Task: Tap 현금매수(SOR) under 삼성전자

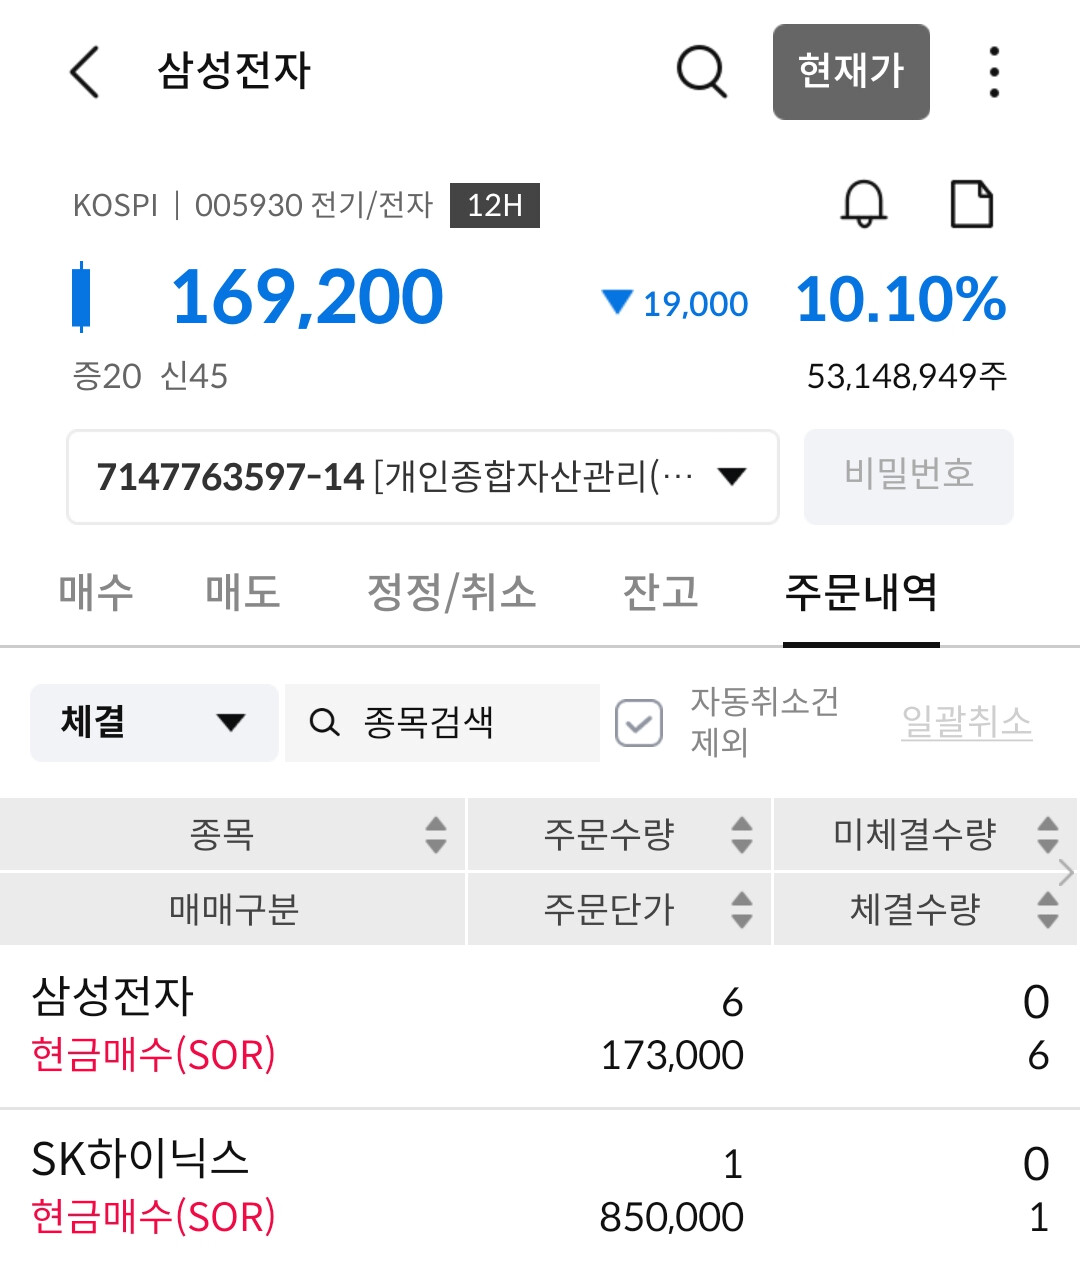Action: [153, 1055]
